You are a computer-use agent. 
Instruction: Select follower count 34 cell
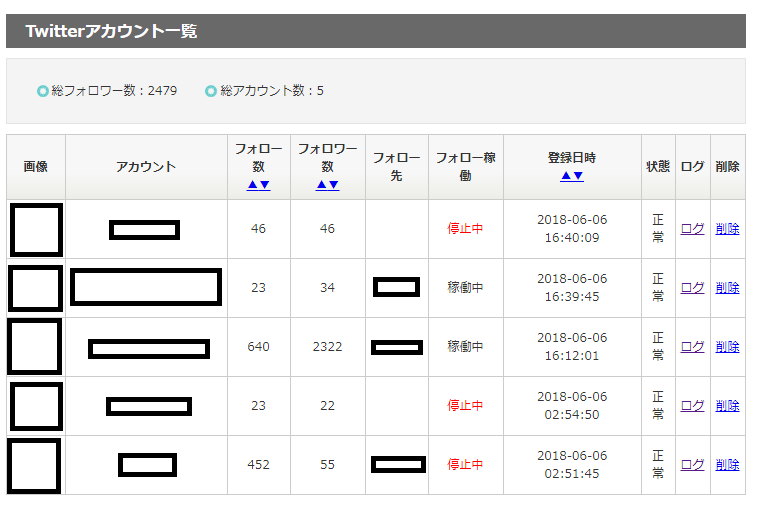click(x=327, y=288)
